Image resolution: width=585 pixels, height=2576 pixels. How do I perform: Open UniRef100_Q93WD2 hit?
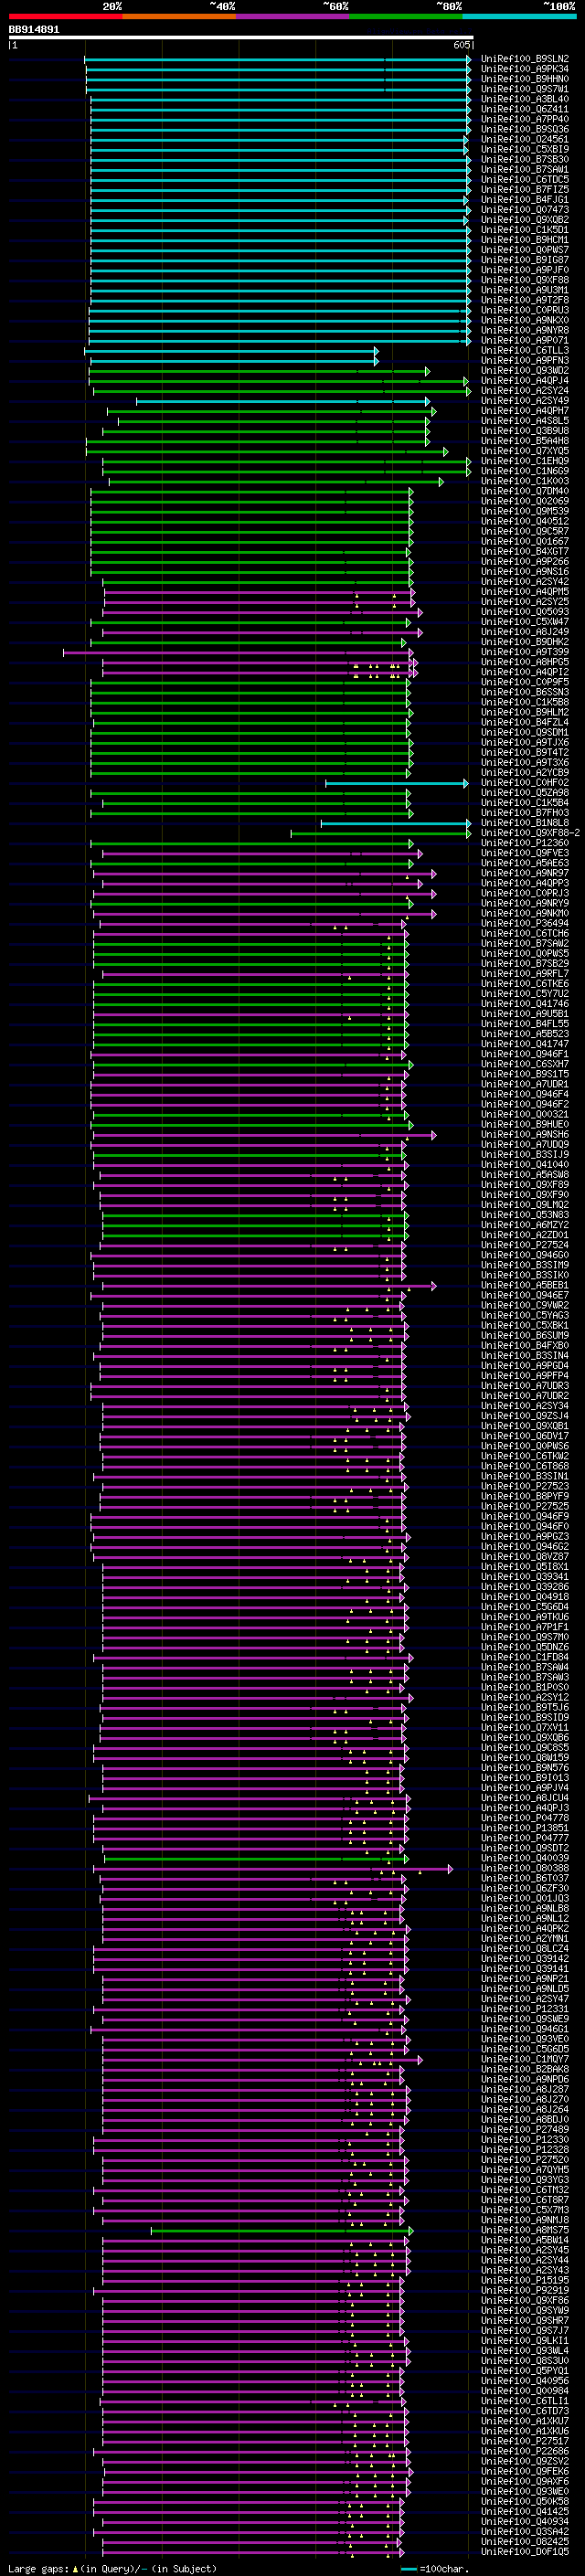coord(525,370)
